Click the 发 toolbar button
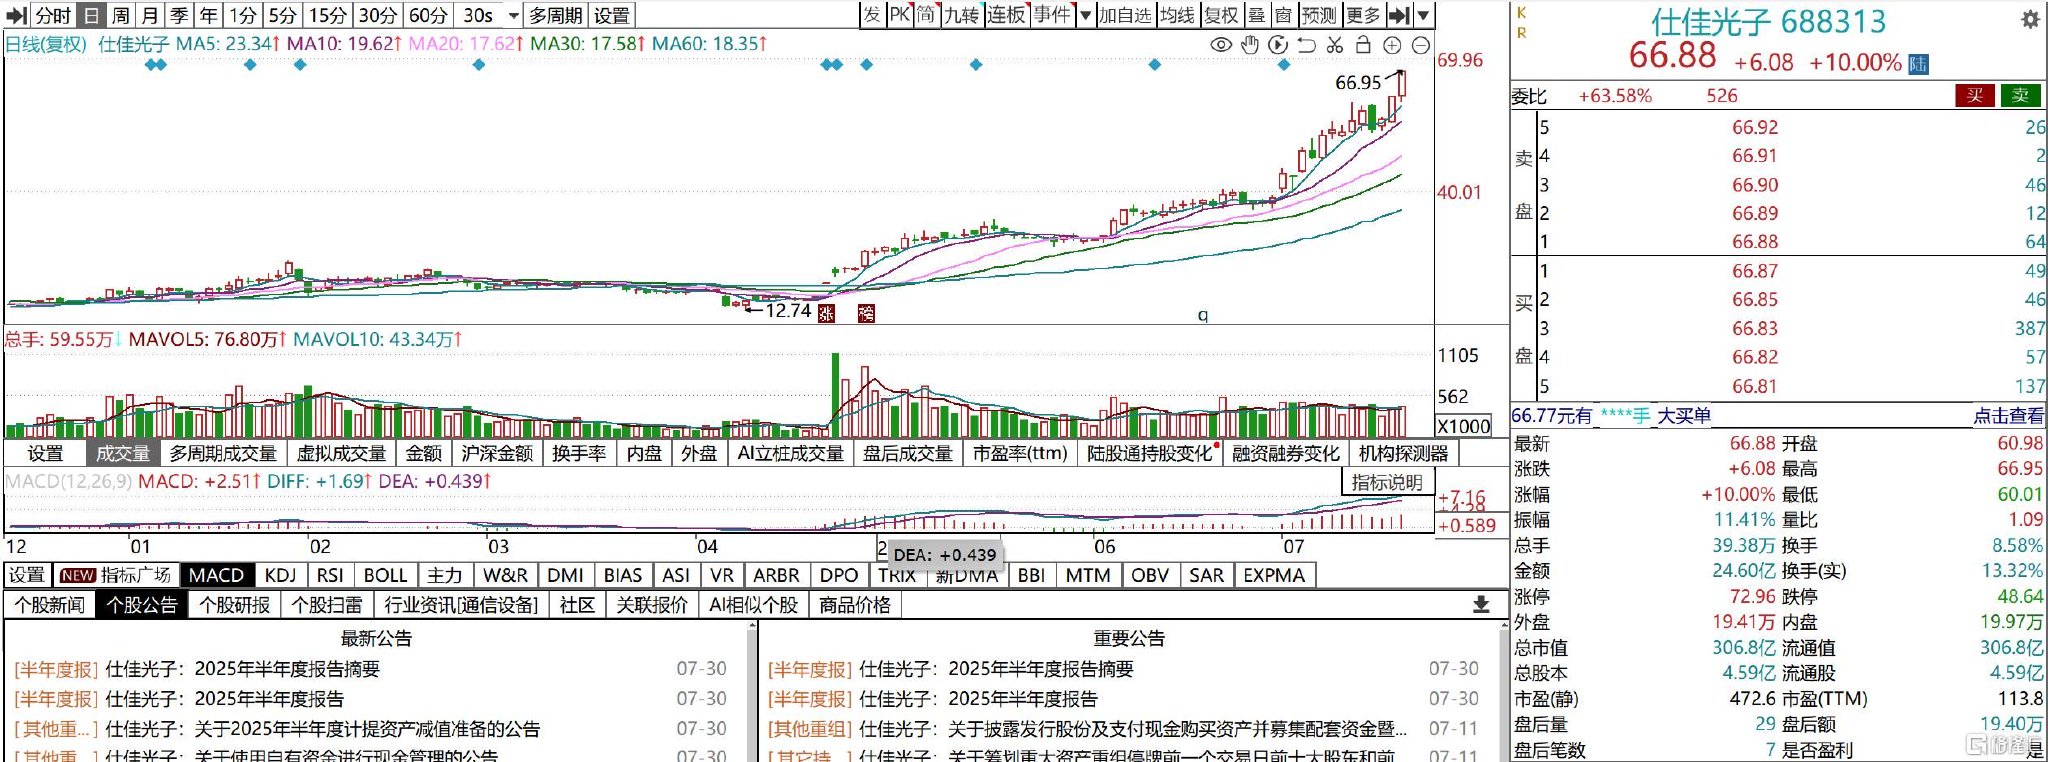The image size is (2048, 762). tap(872, 15)
